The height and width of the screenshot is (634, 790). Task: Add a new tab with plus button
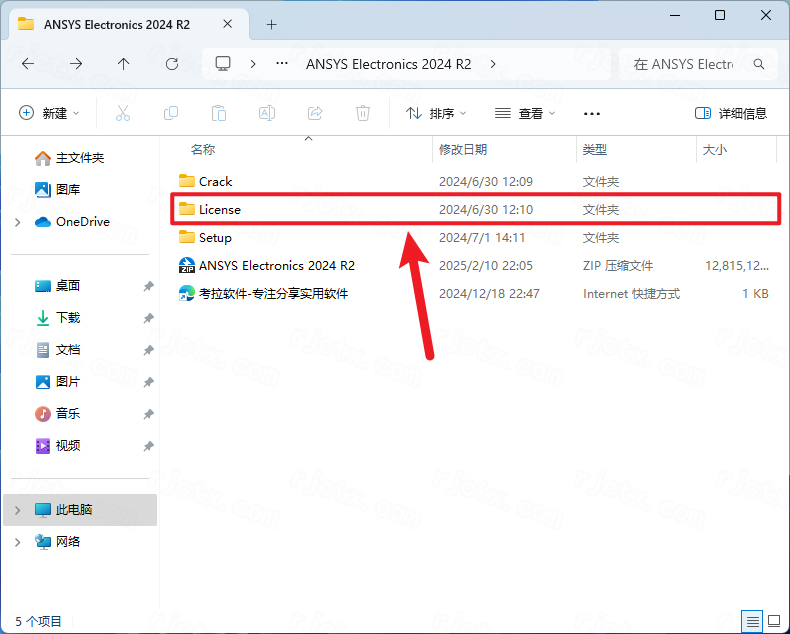(271, 24)
